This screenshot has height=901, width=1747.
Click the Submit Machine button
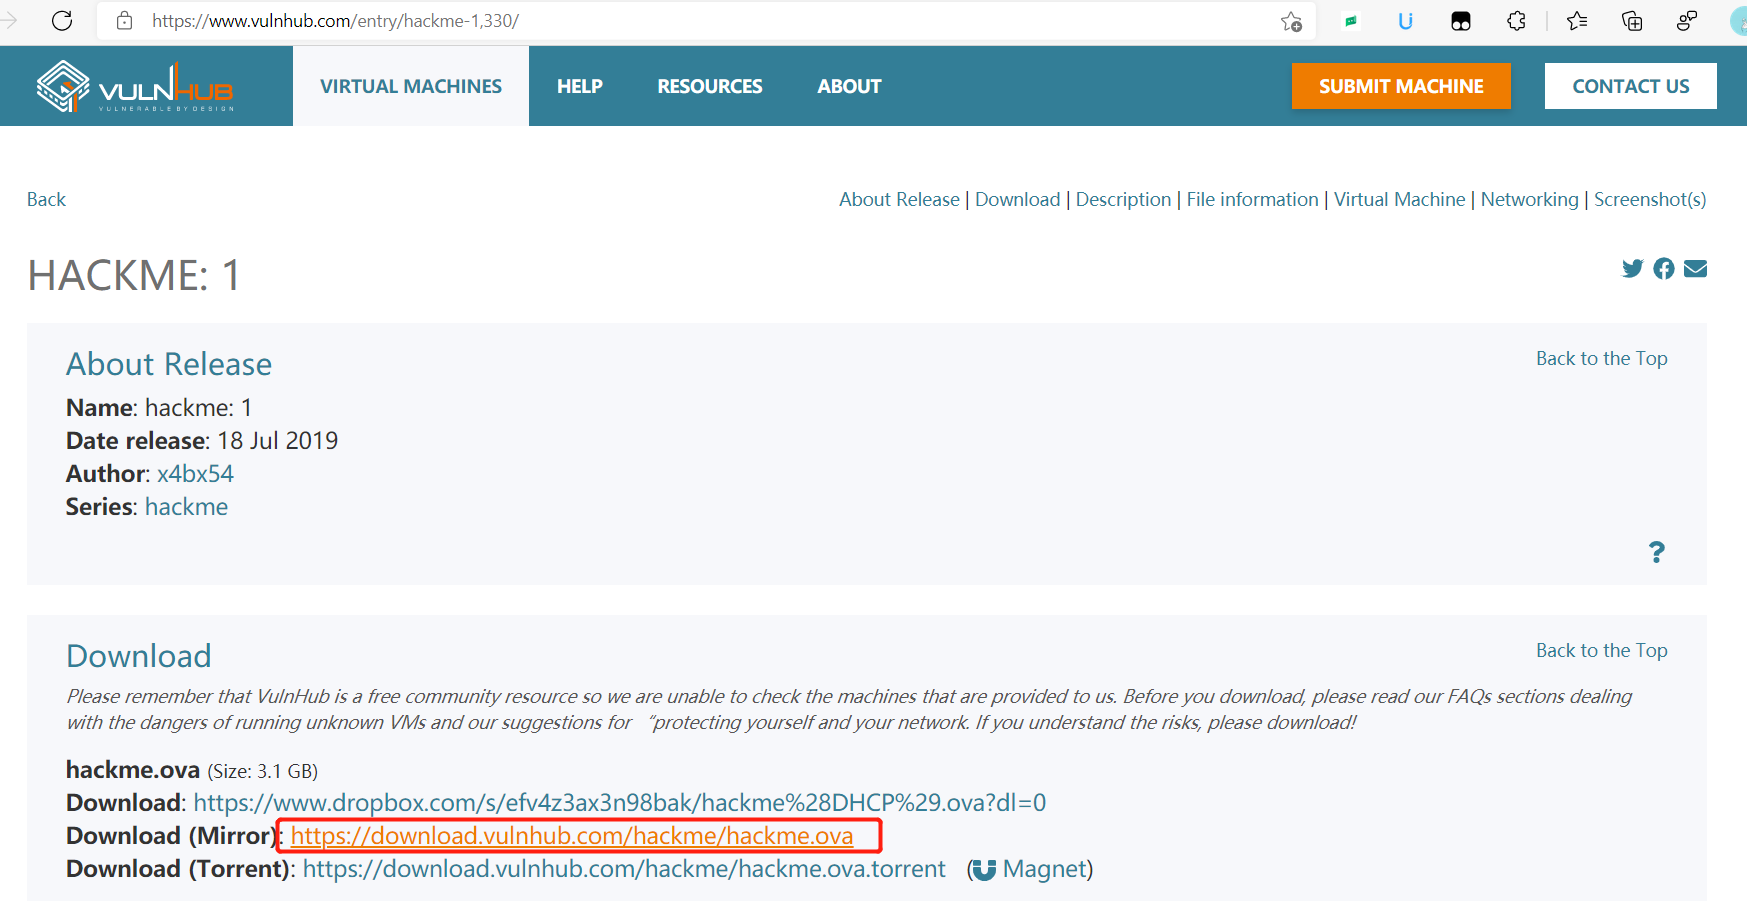point(1401,86)
